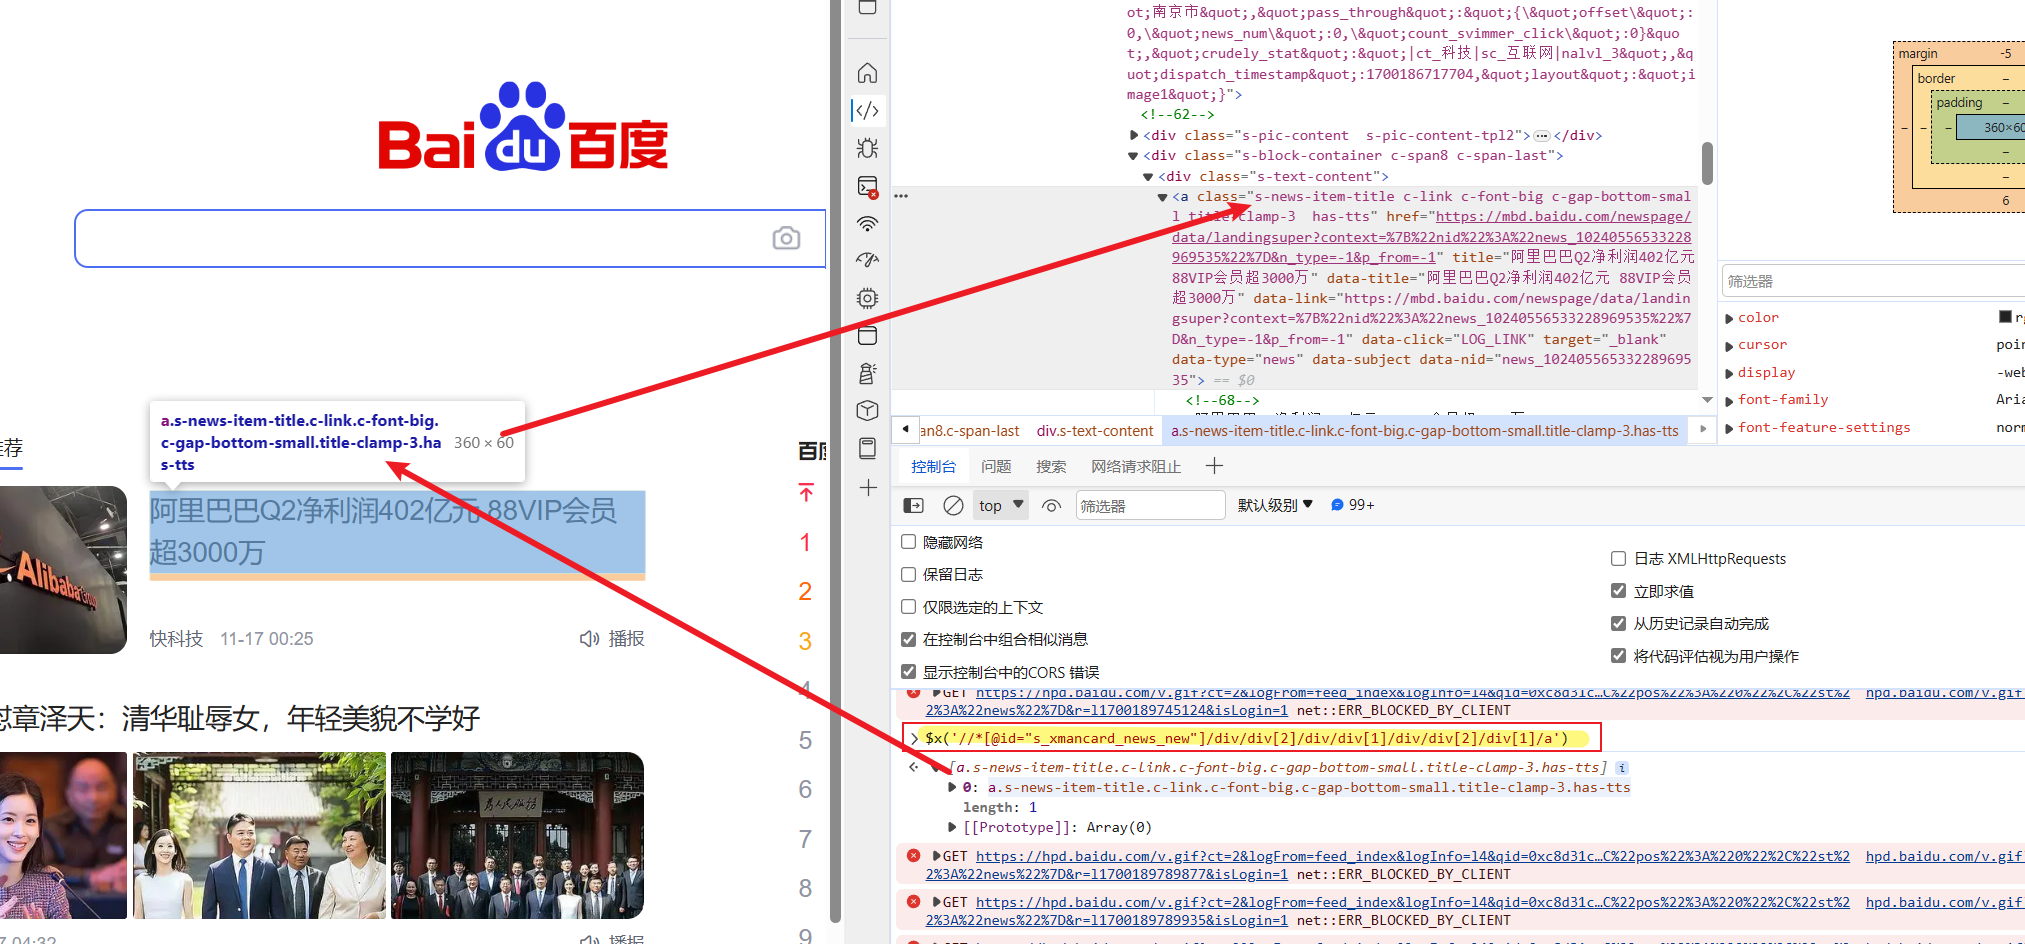
Task: Expand console result item 0
Action: pos(952,787)
